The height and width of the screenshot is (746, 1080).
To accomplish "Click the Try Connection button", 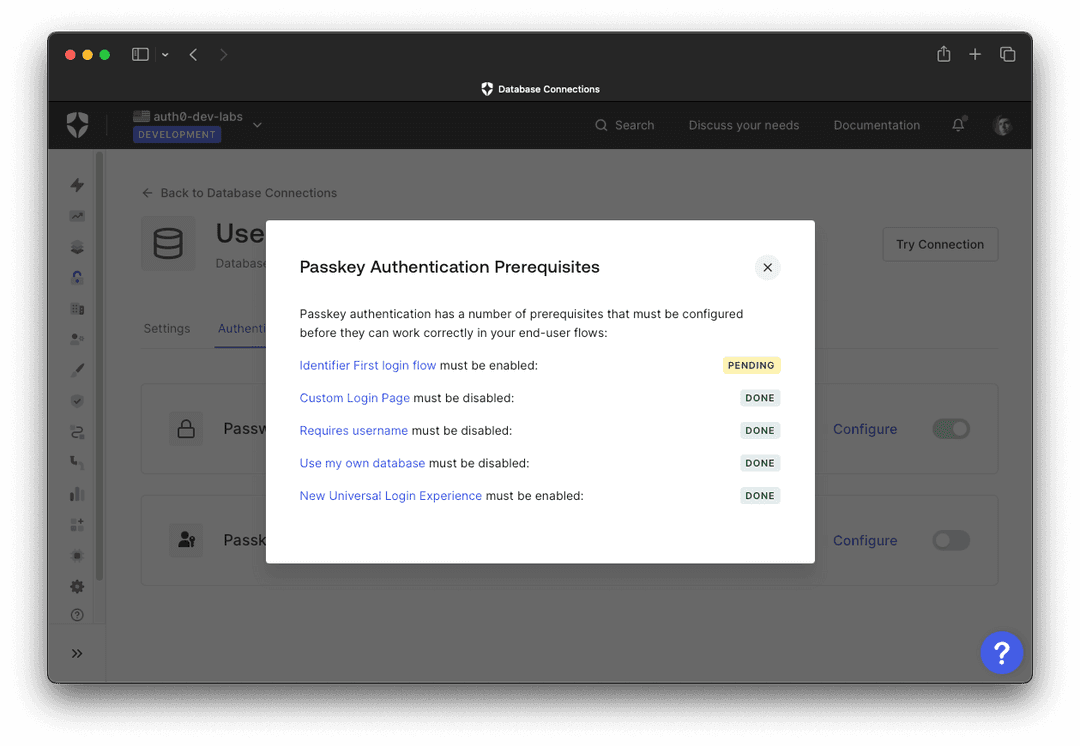I will point(939,244).
